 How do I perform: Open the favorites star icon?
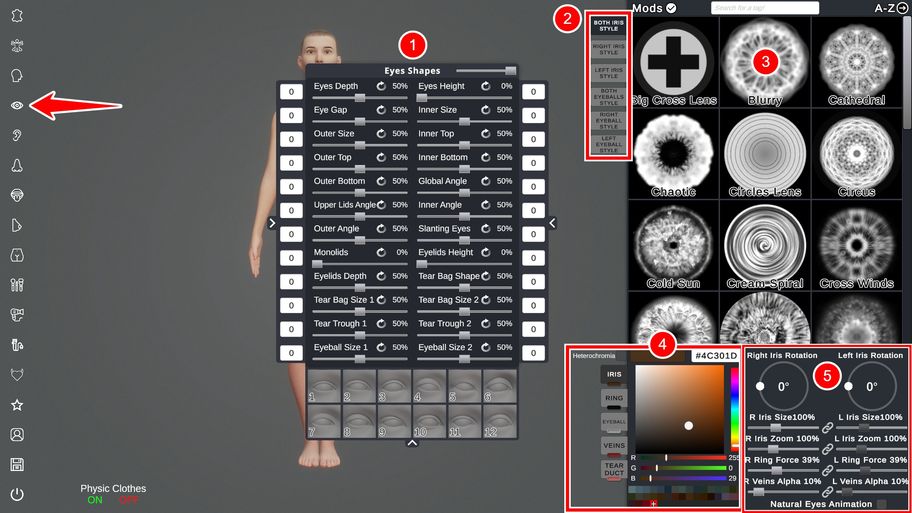17,405
